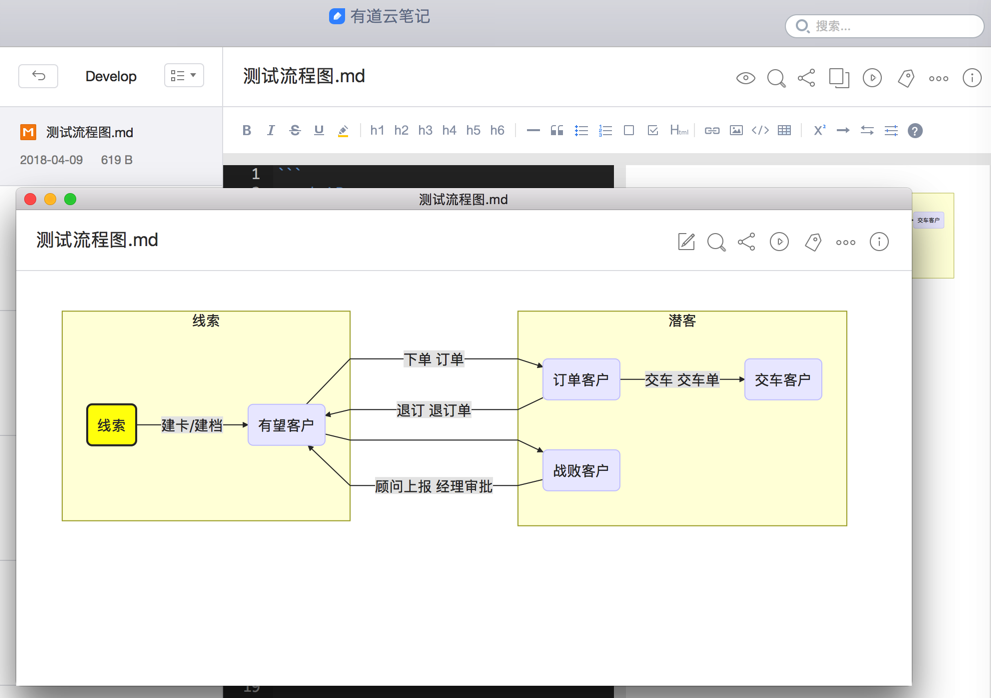
Task: Click the HTML heading H icon
Action: [x=679, y=130]
